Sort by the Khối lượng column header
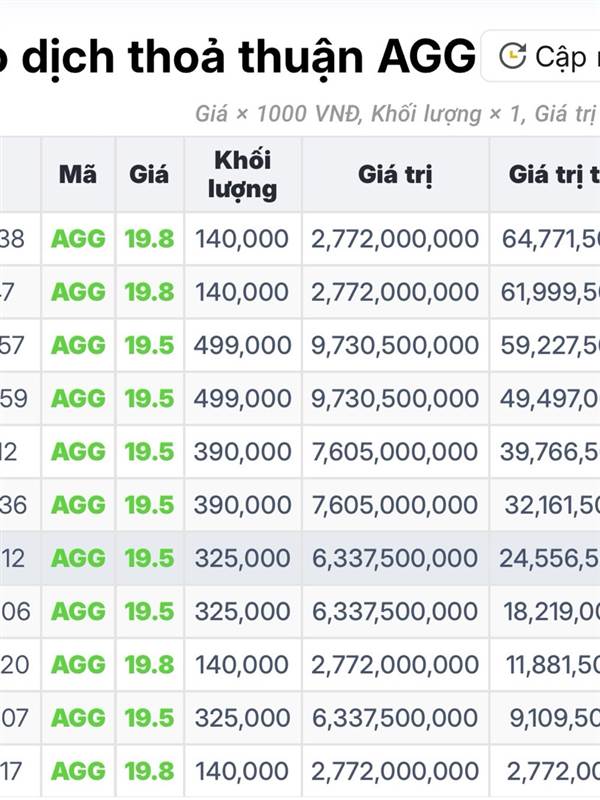 [243, 174]
